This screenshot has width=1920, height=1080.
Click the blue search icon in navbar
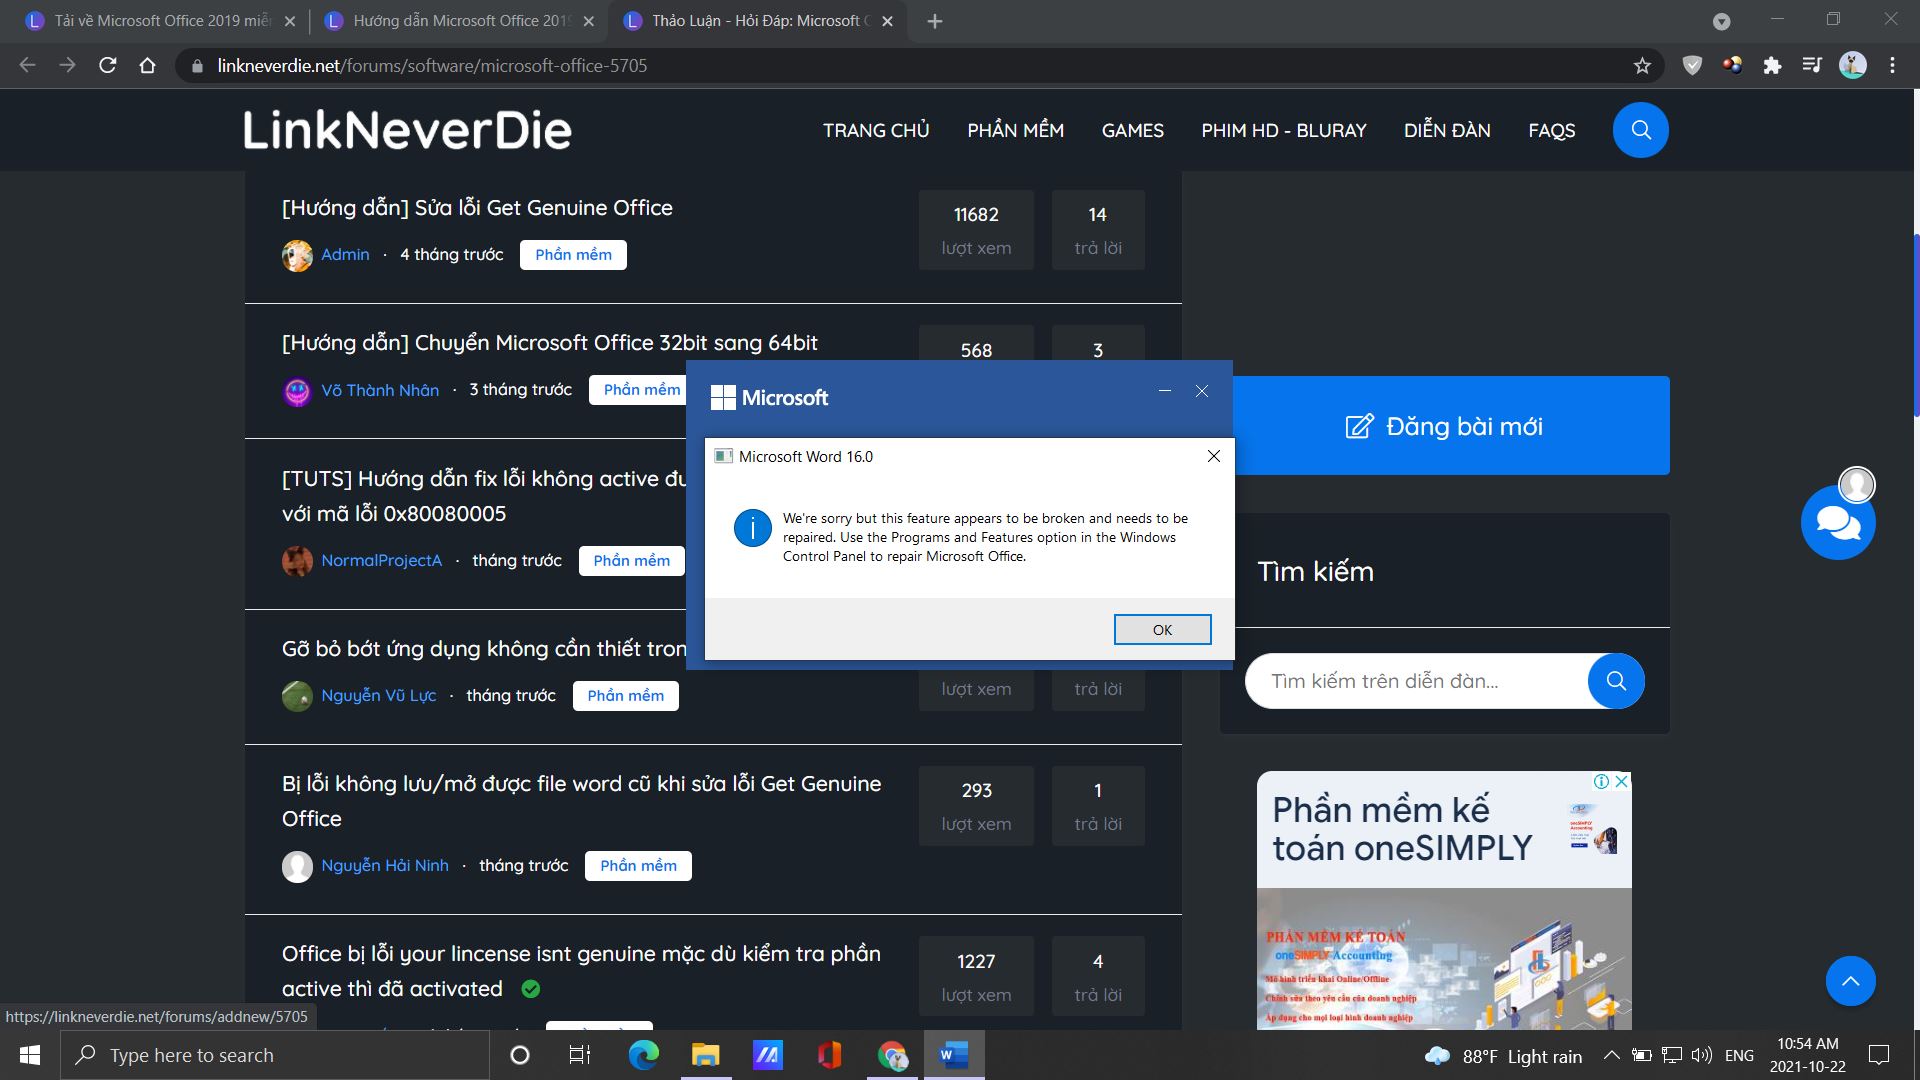click(1640, 130)
